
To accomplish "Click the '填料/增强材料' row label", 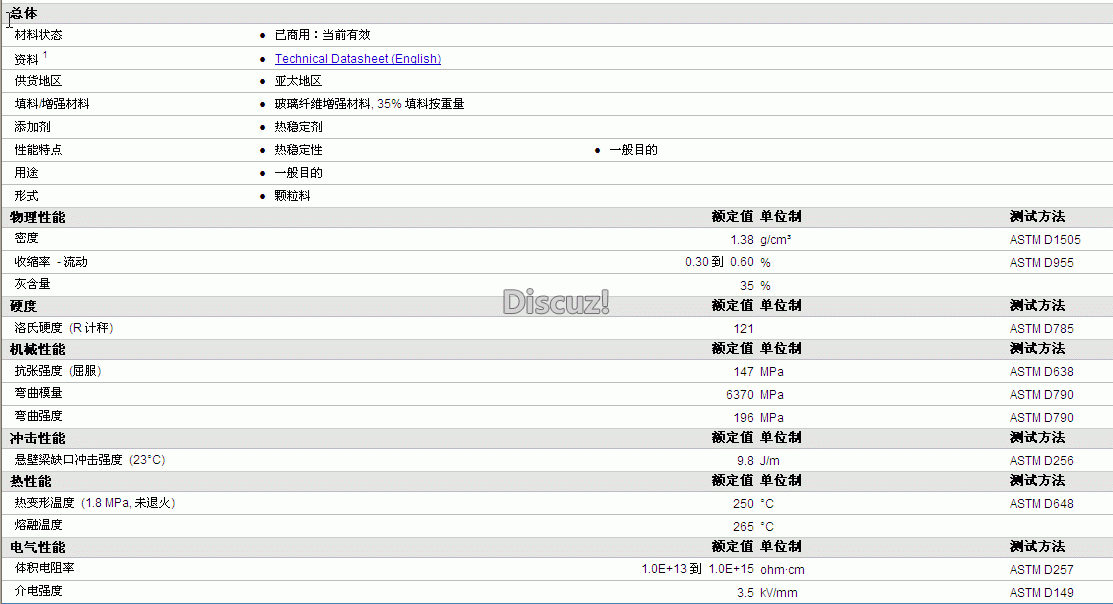I will [x=52, y=104].
